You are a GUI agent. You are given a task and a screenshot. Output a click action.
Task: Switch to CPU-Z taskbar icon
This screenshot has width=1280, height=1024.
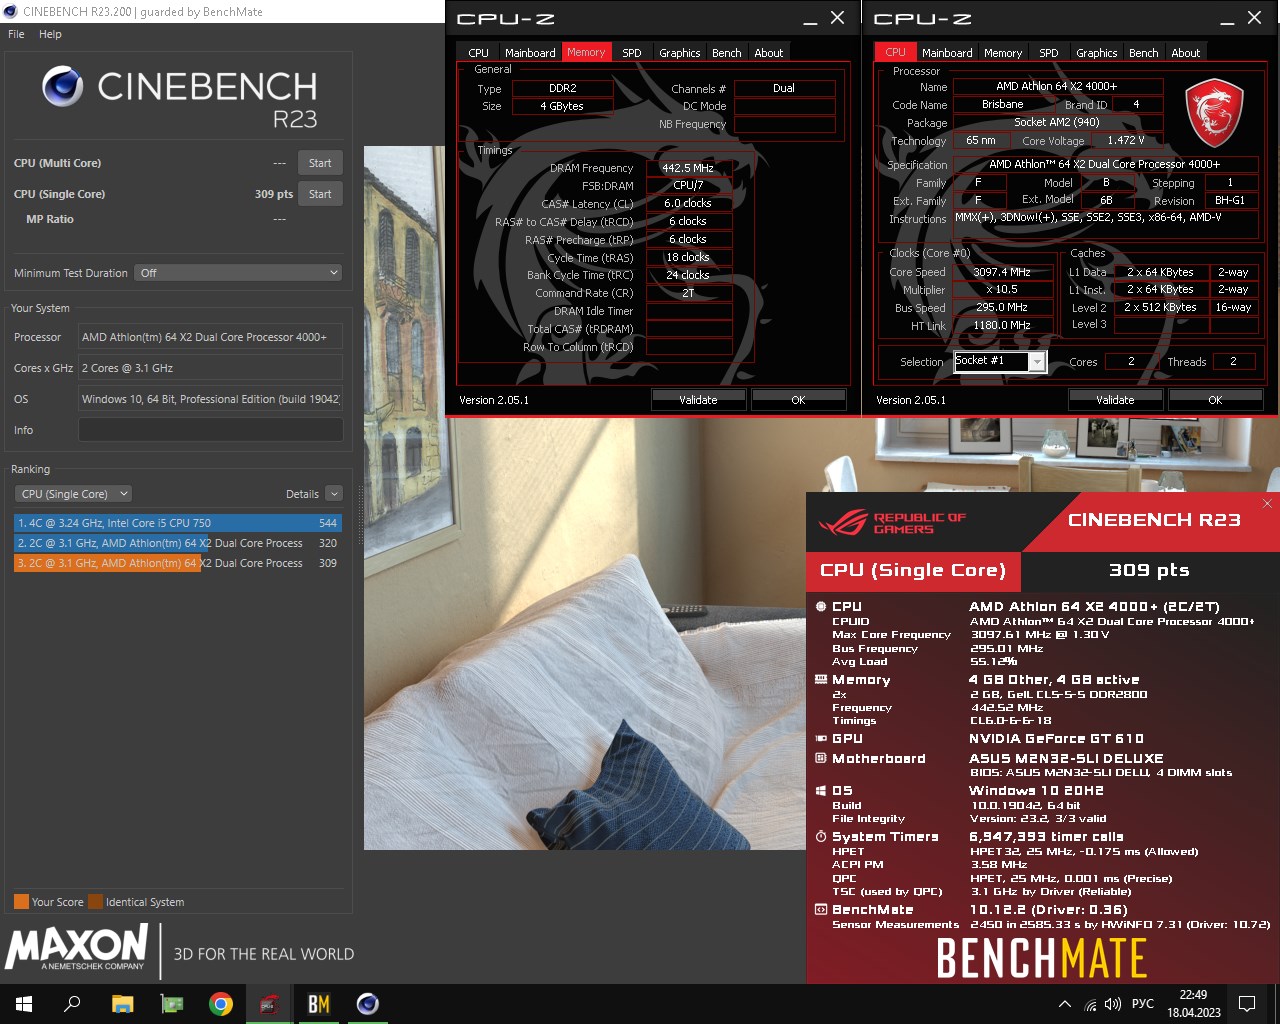pyautogui.click(x=269, y=1004)
